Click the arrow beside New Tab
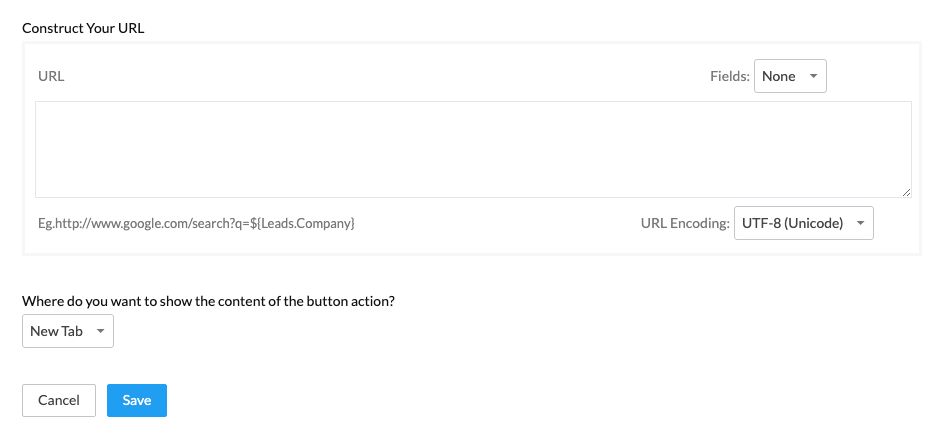The image size is (949, 437). click(100, 331)
